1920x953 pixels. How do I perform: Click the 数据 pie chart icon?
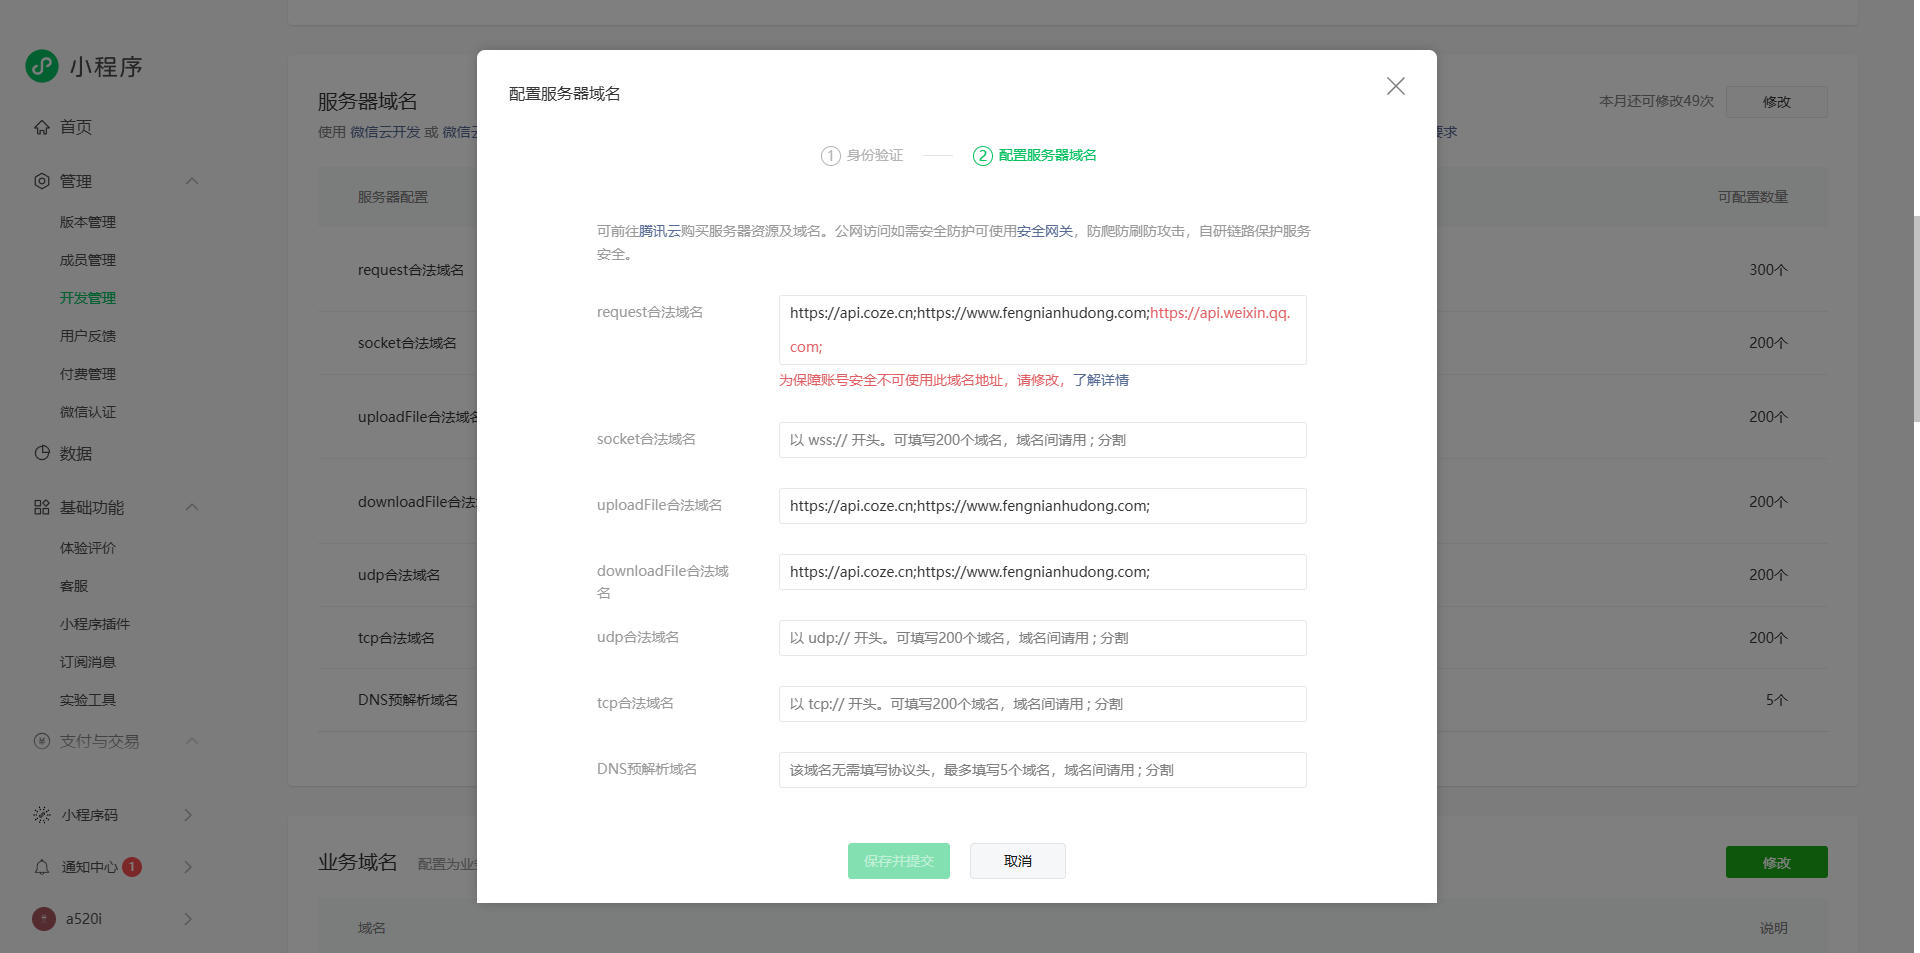42,453
